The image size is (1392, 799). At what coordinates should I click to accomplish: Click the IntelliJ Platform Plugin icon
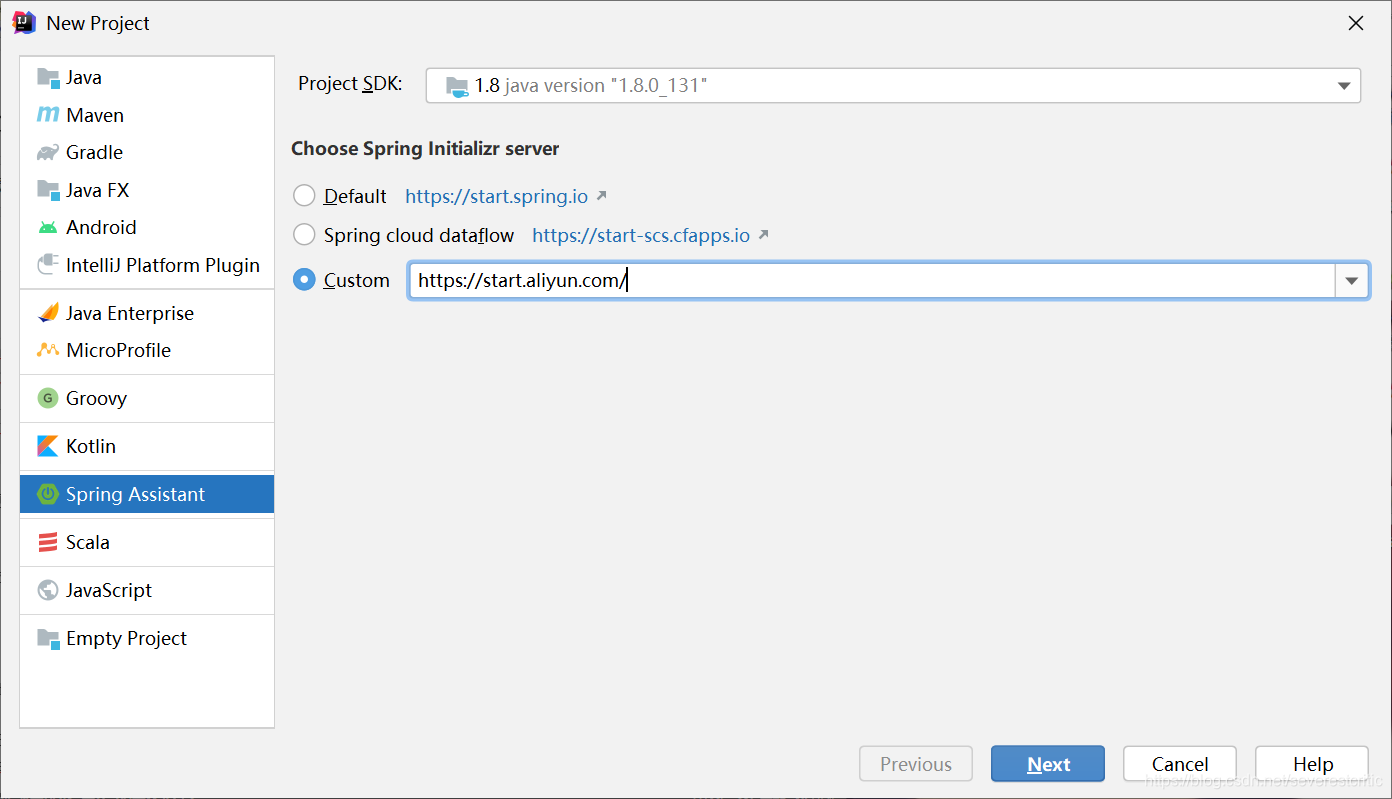48,265
